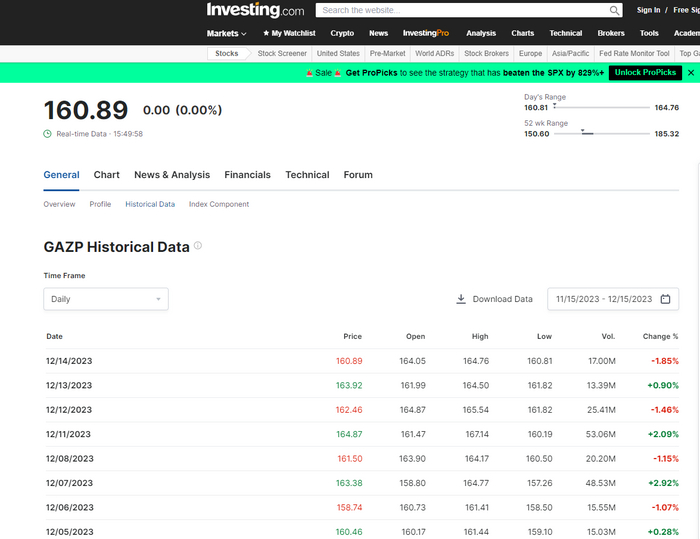Click the Download Data arrow icon
Image resolution: width=700 pixels, height=539 pixels.
(x=461, y=299)
